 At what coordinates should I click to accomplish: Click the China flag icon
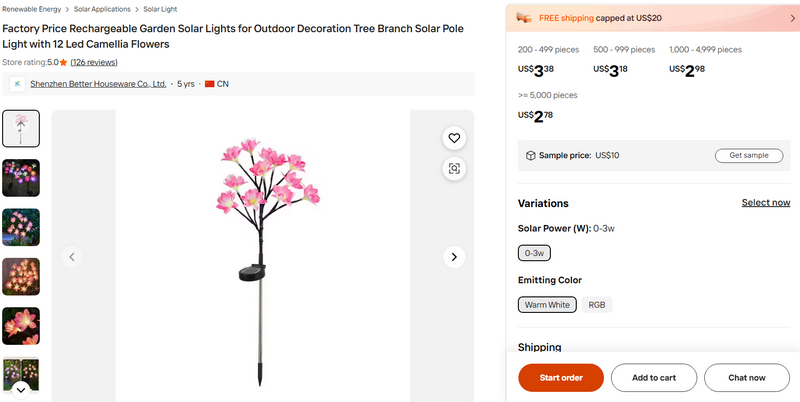[x=210, y=84]
